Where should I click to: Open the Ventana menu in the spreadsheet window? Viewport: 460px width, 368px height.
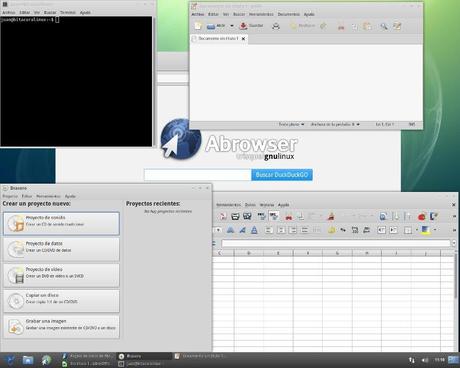coord(267,205)
